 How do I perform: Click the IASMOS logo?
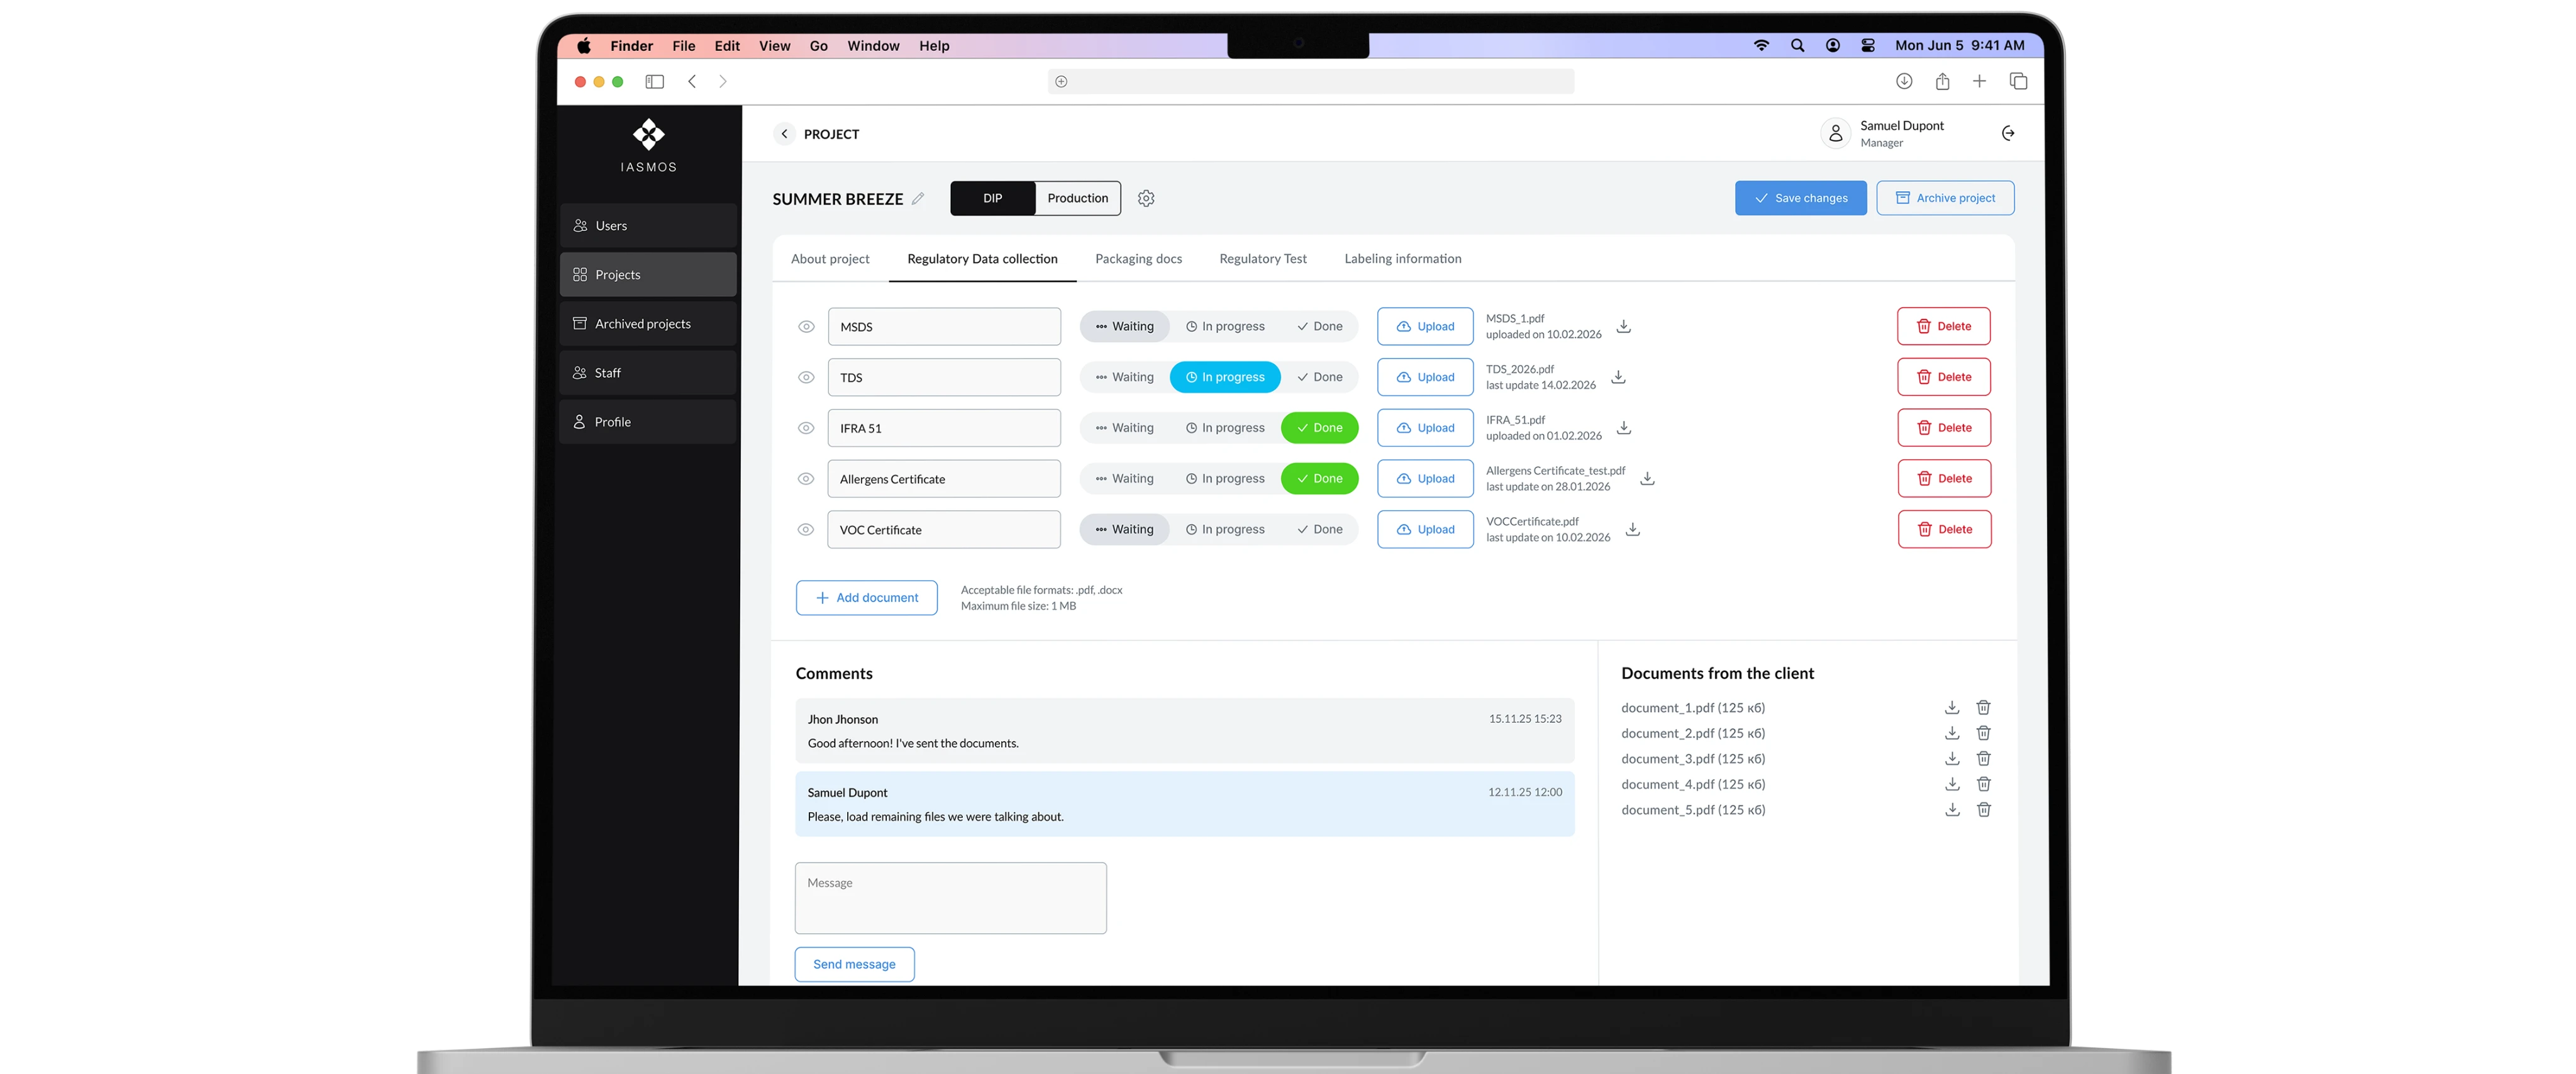click(x=648, y=146)
